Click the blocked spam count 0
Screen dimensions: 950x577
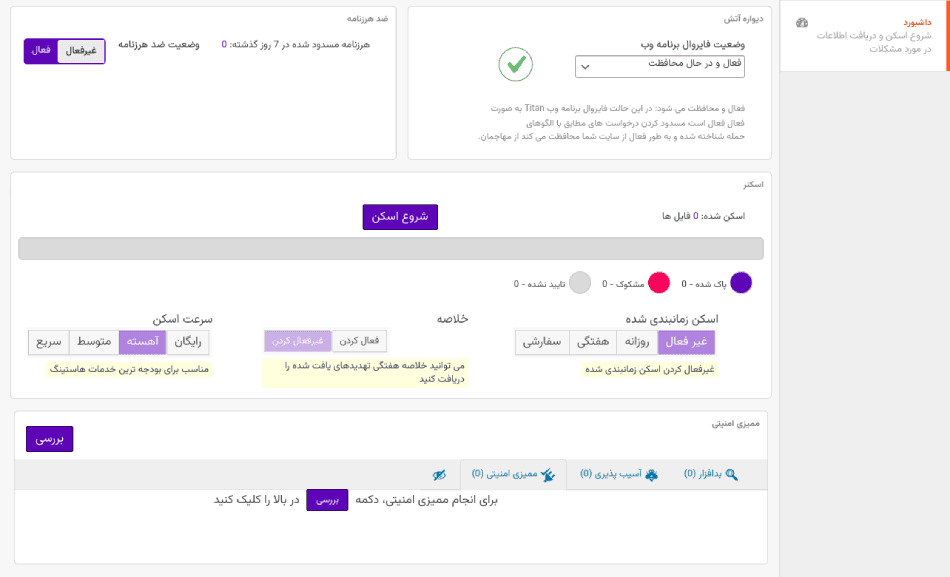(x=224, y=44)
